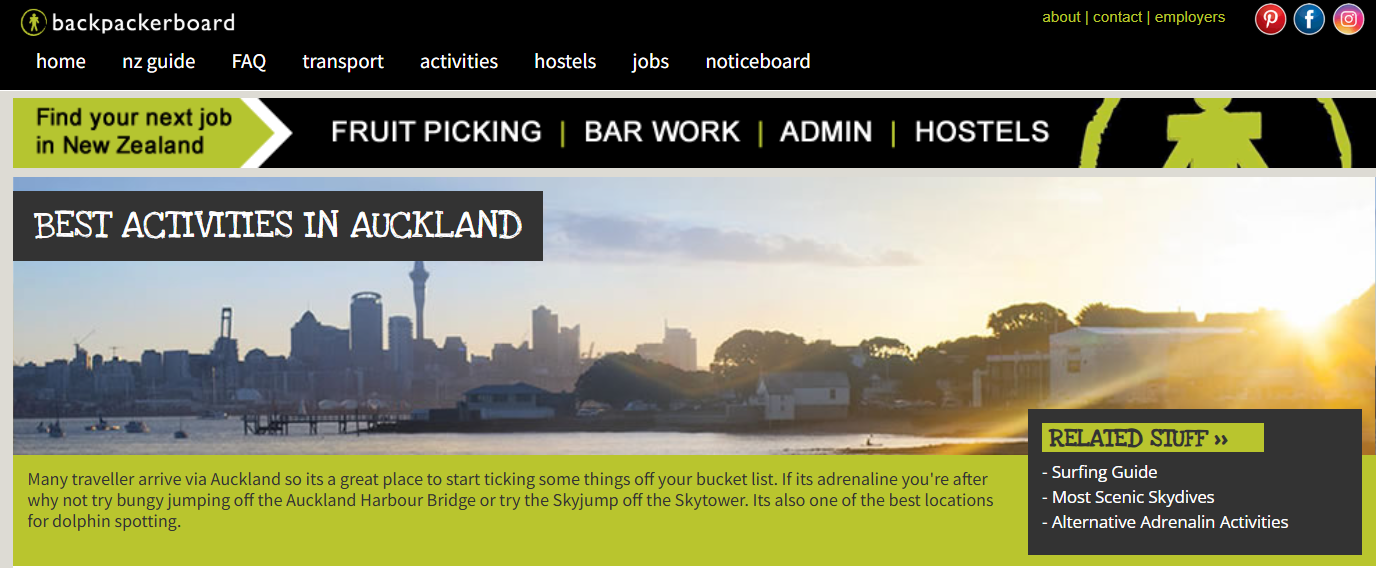1376x568 pixels.
Task: Open the Facebook social icon
Action: 1309,19
